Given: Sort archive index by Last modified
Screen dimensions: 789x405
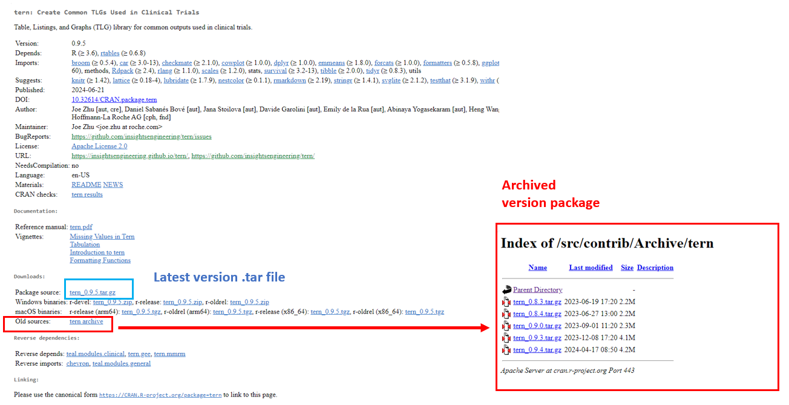Looking at the screenshot, I should (x=590, y=268).
